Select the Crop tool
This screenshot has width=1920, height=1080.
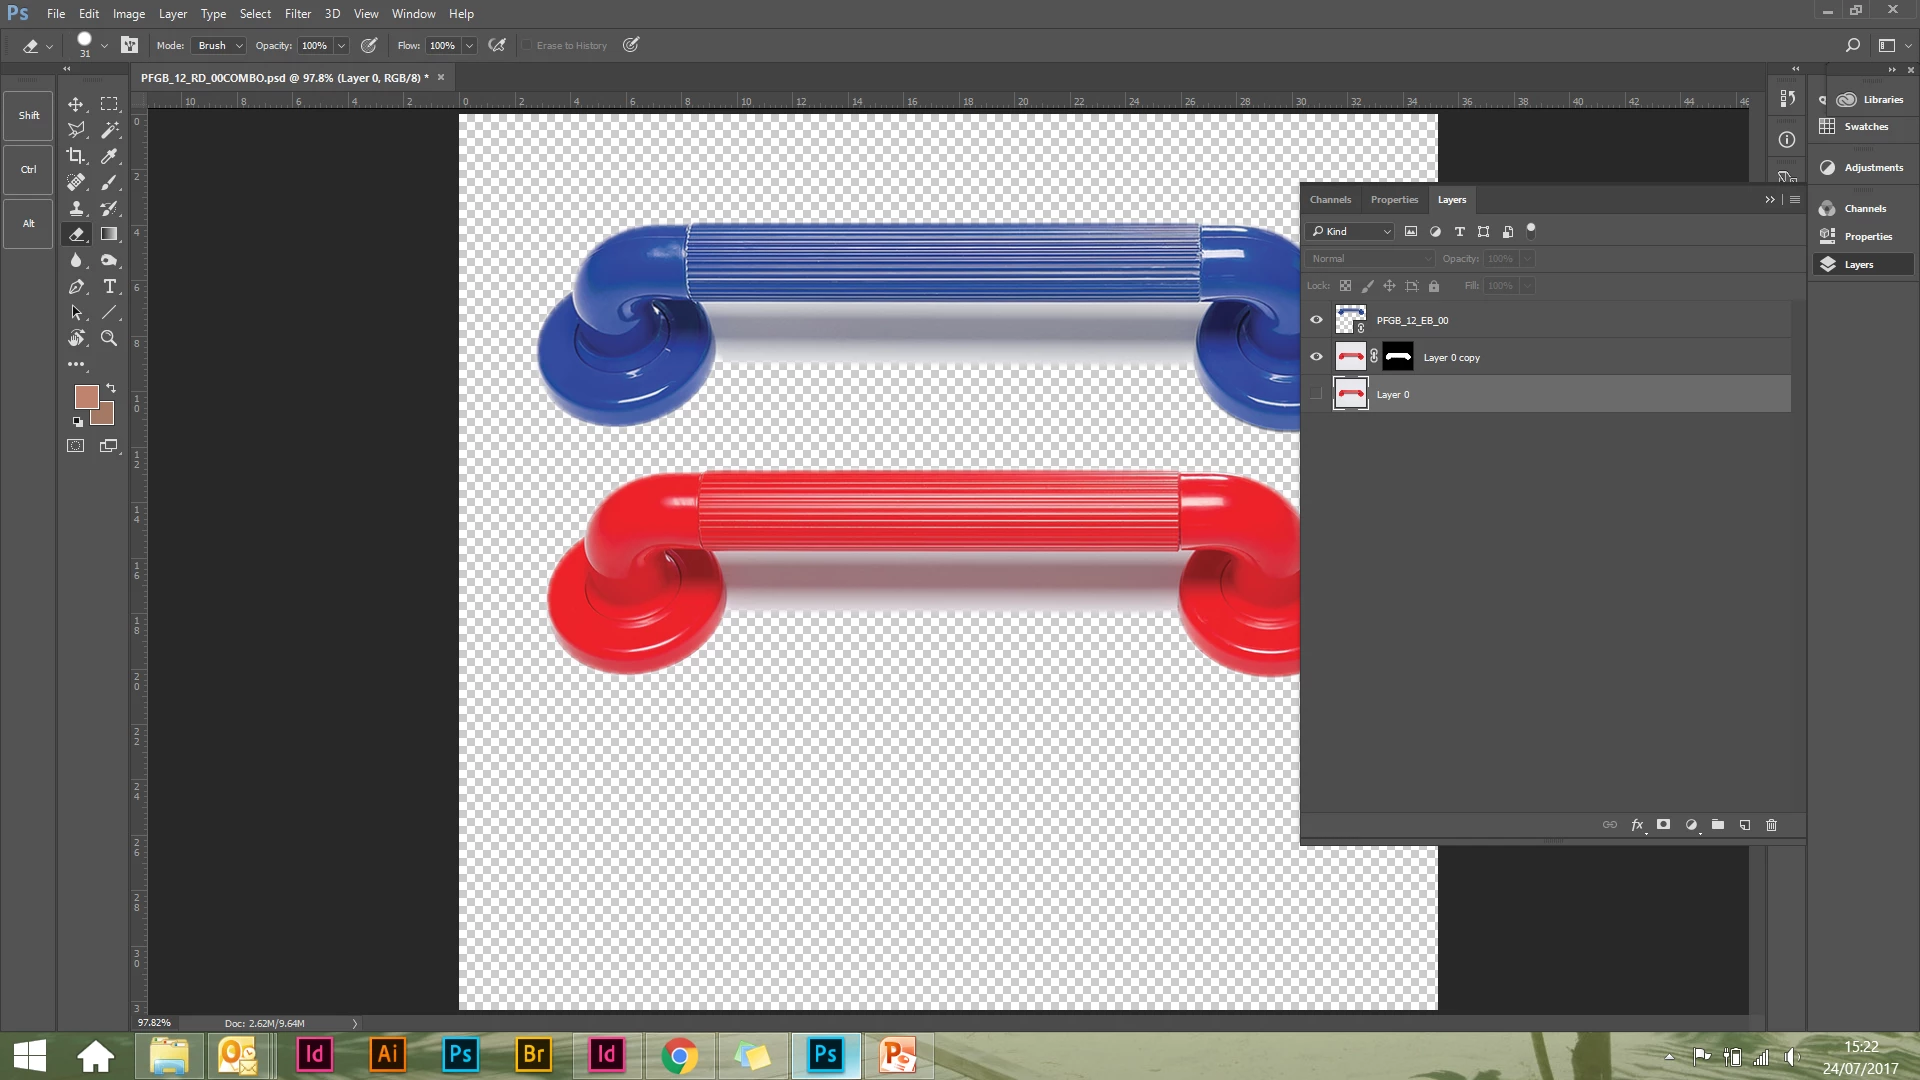pos(76,156)
